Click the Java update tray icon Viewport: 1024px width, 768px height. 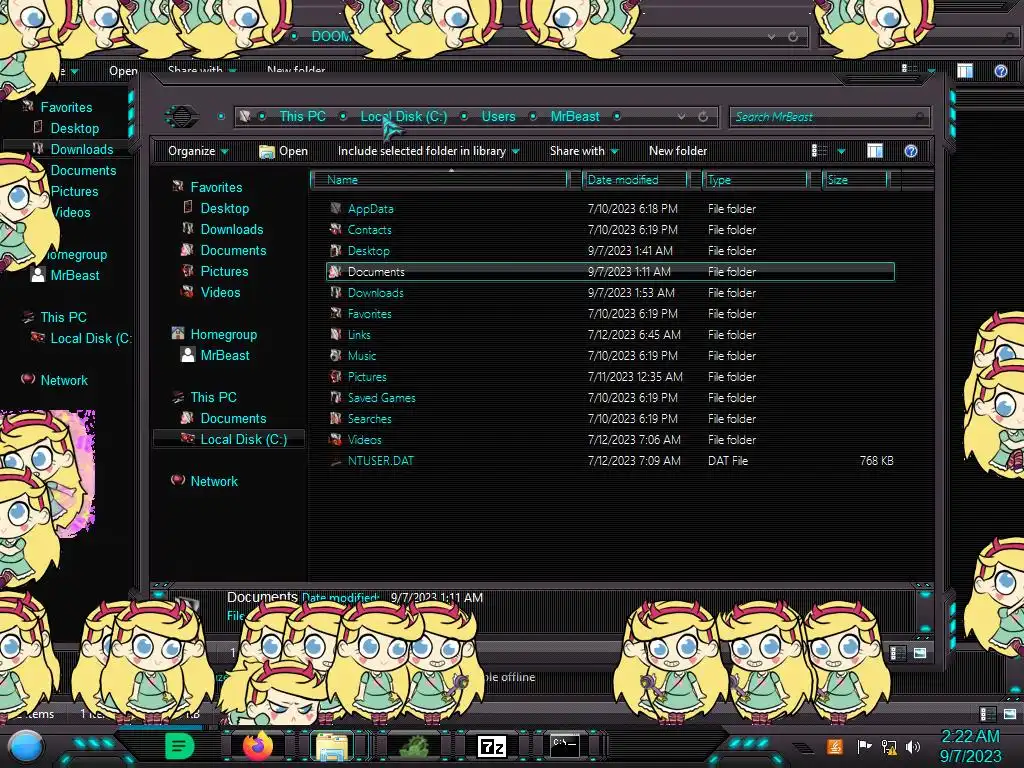click(834, 746)
